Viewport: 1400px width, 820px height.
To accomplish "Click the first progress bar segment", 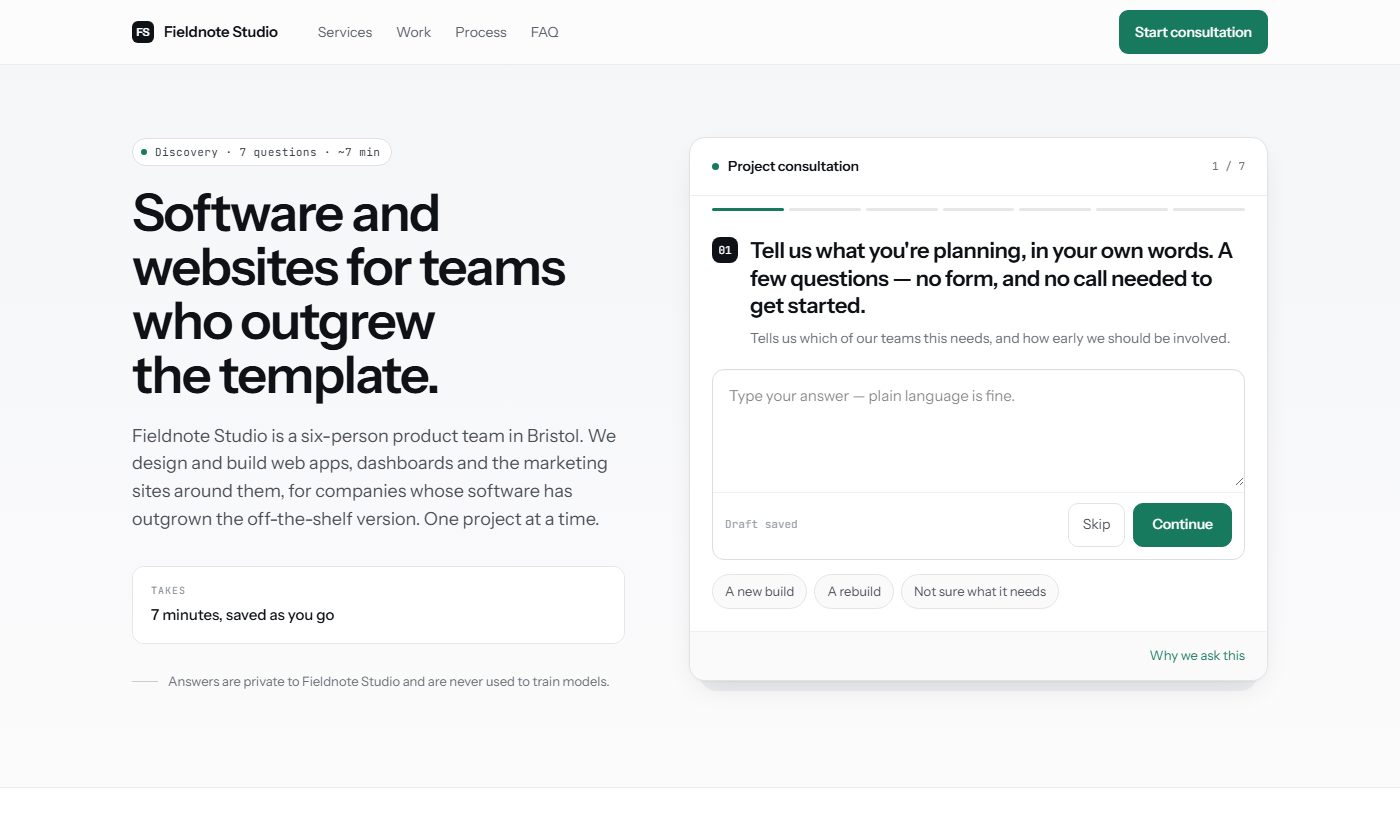I will [x=748, y=209].
